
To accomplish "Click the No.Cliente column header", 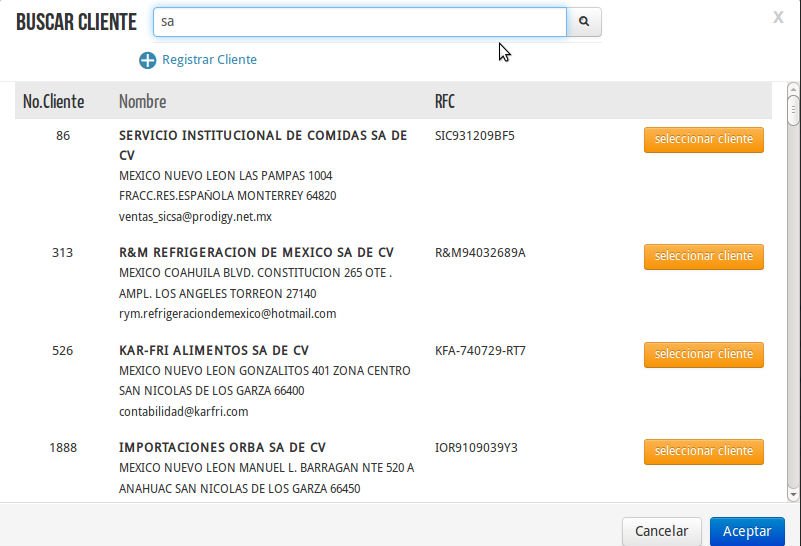I will pyautogui.click(x=54, y=102).
